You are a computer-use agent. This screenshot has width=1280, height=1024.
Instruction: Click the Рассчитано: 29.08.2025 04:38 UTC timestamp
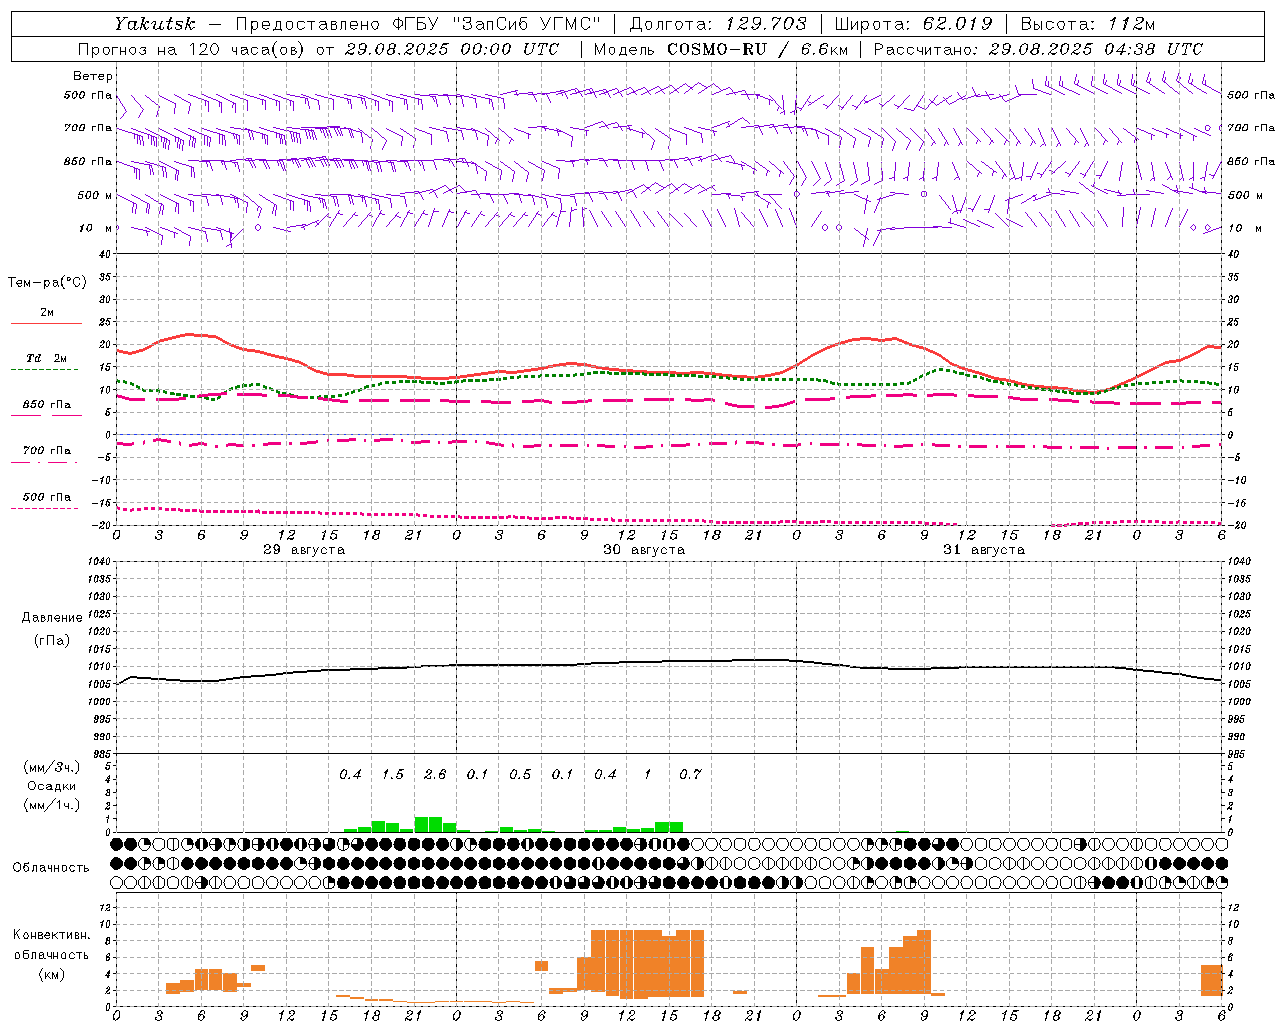(x=1038, y=49)
